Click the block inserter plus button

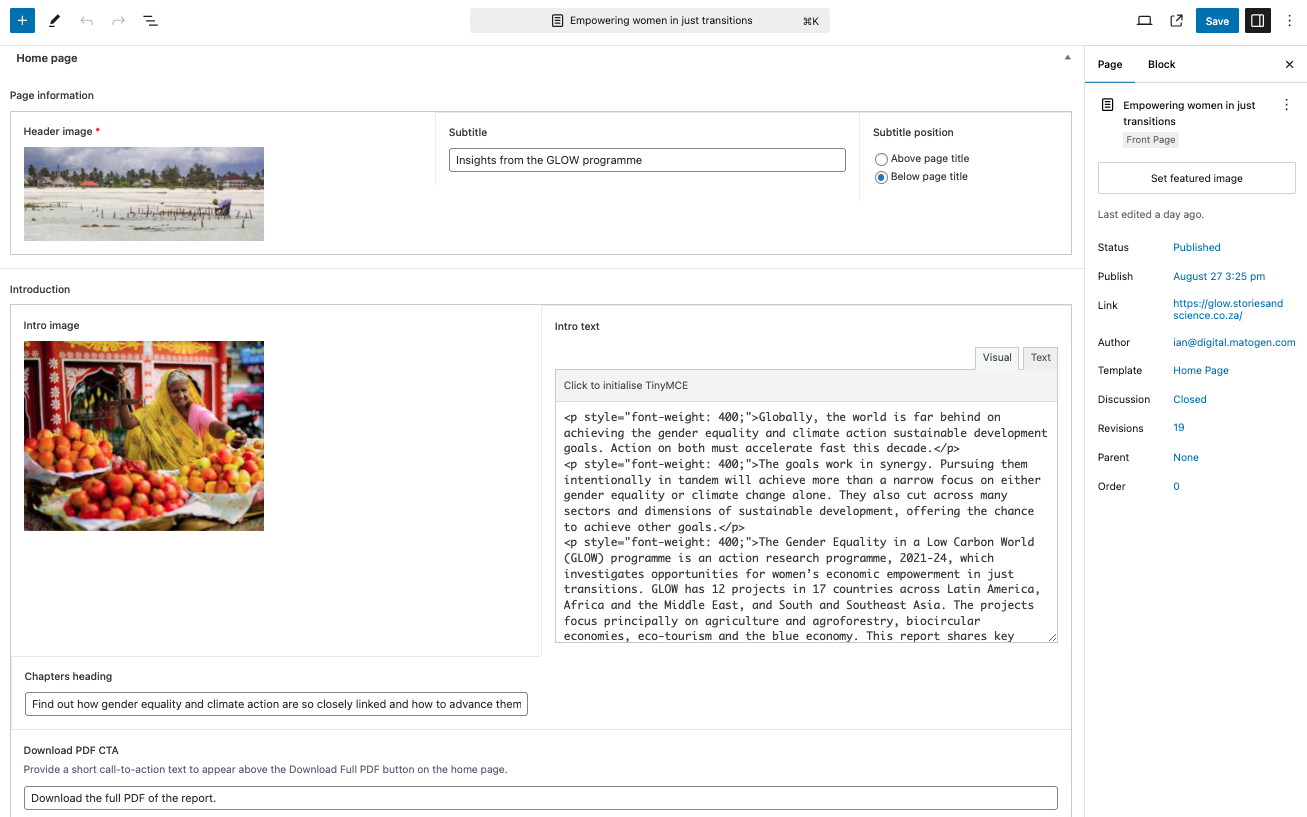[x=22, y=20]
